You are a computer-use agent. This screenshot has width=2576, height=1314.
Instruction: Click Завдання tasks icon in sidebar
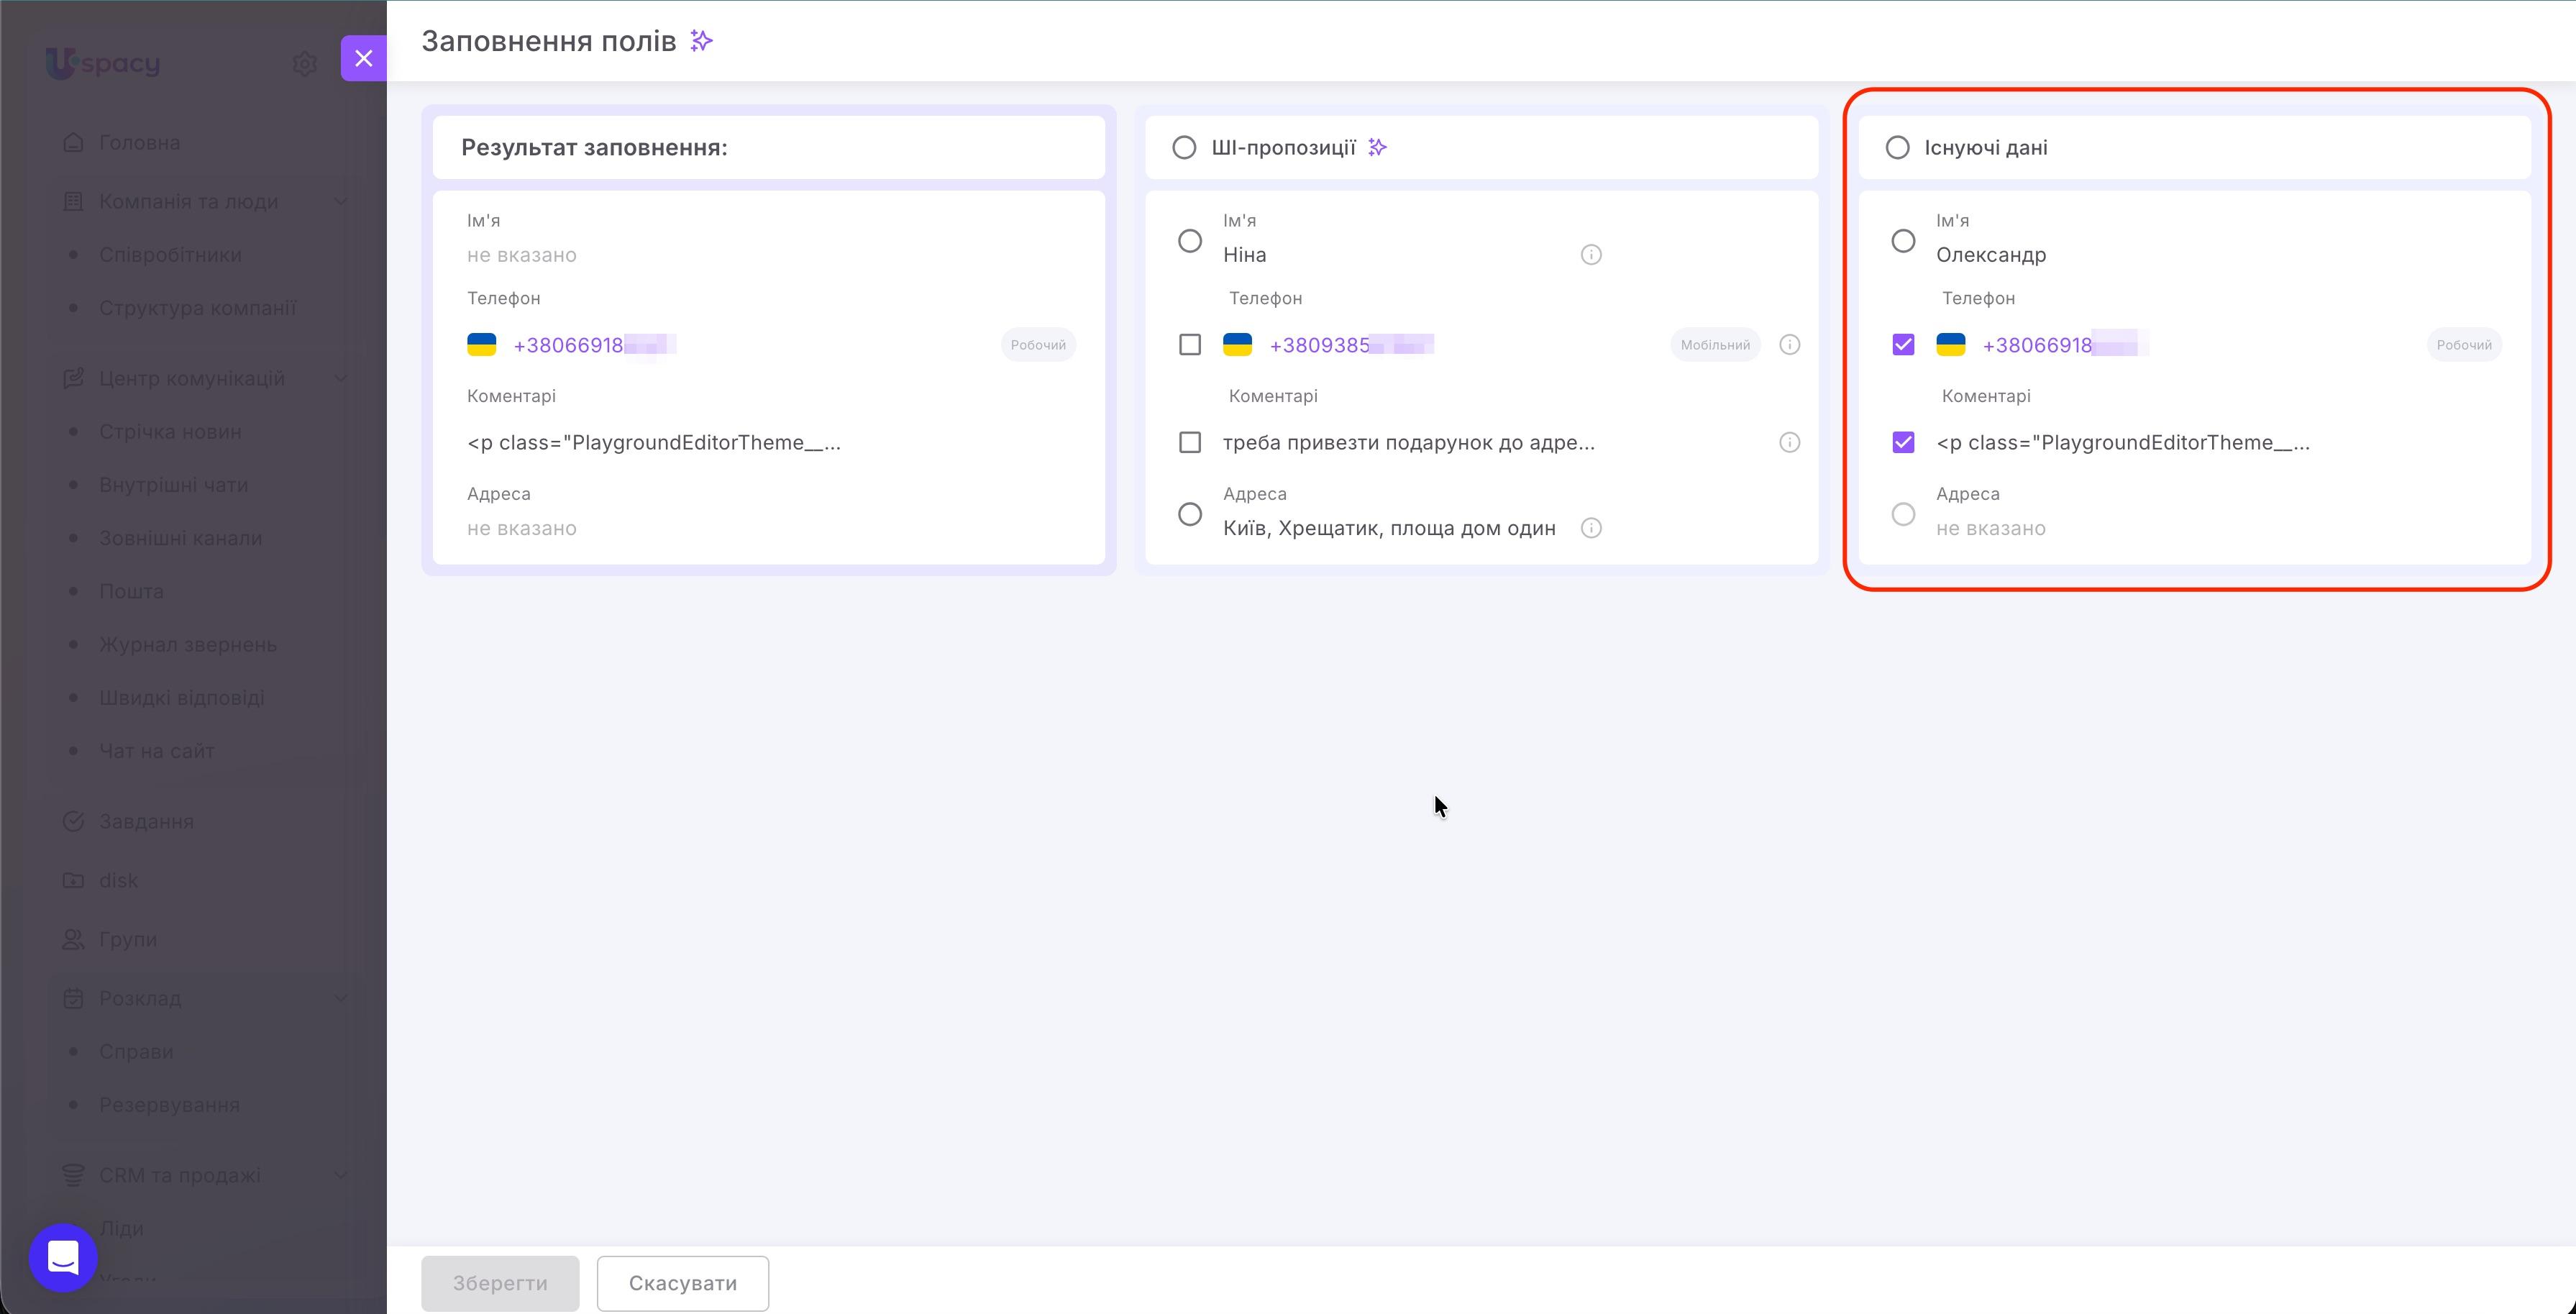pos(73,821)
